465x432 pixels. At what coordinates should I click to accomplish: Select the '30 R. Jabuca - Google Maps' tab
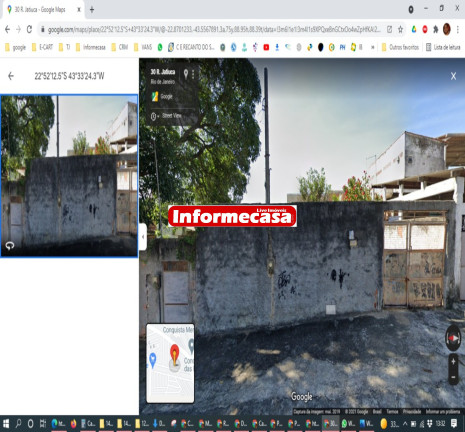pos(44,10)
